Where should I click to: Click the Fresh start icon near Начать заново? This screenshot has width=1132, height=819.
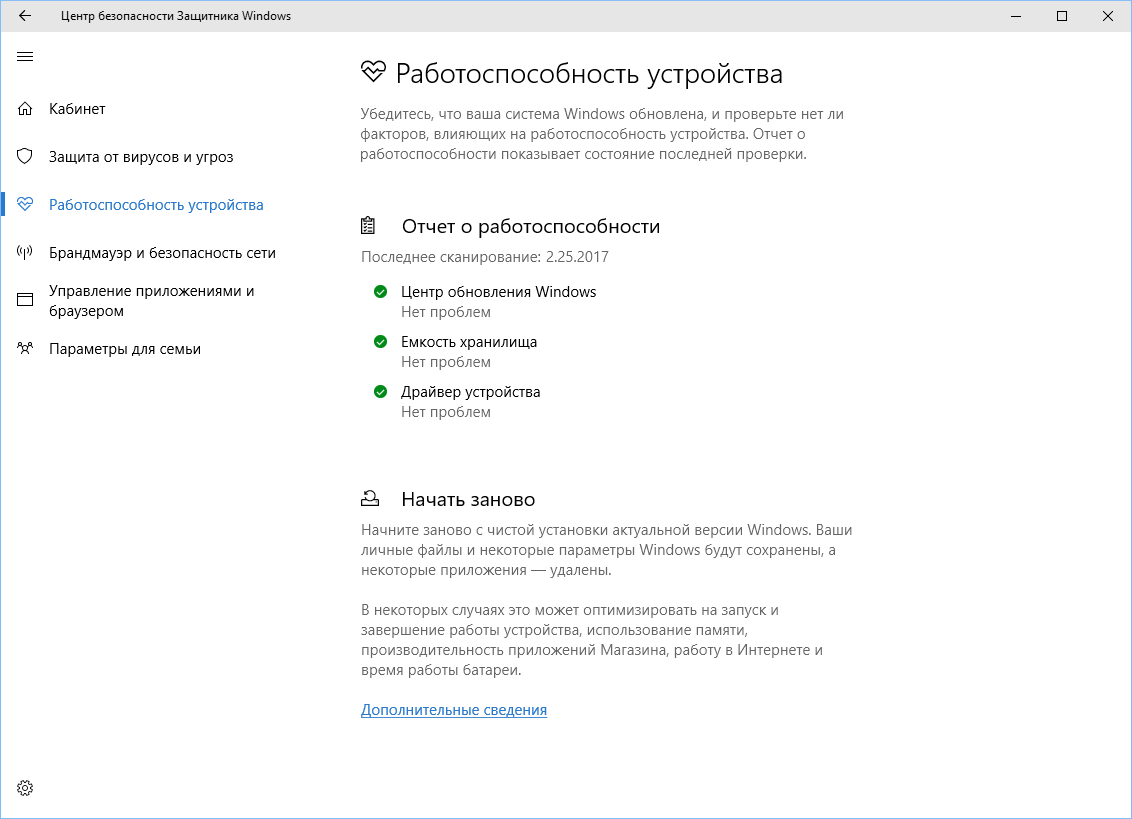coord(371,497)
